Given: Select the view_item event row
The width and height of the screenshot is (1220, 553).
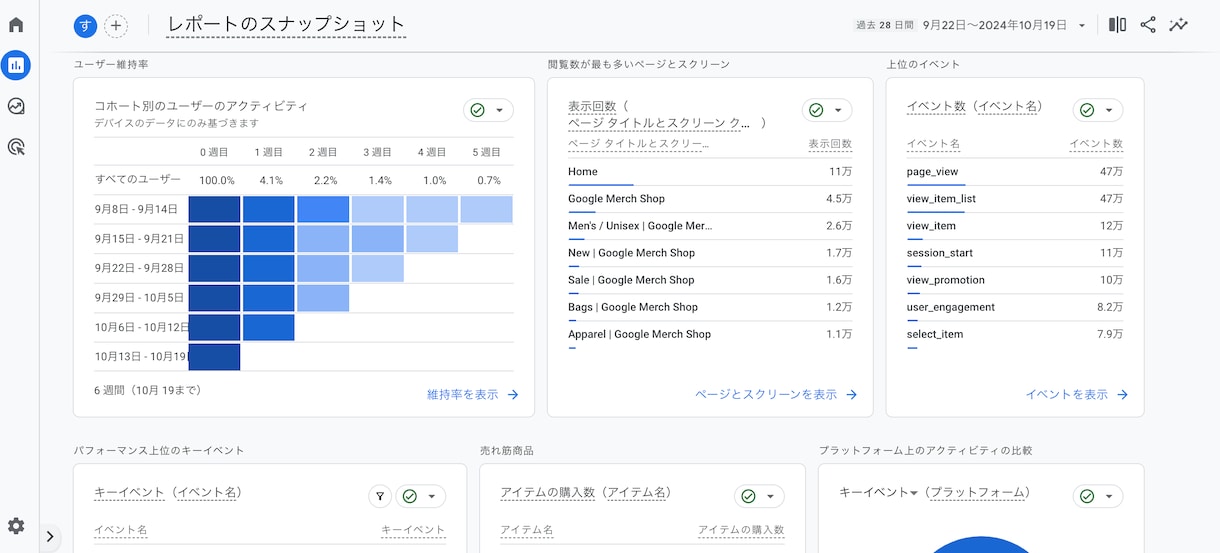Looking at the screenshot, I should (x=1015, y=226).
